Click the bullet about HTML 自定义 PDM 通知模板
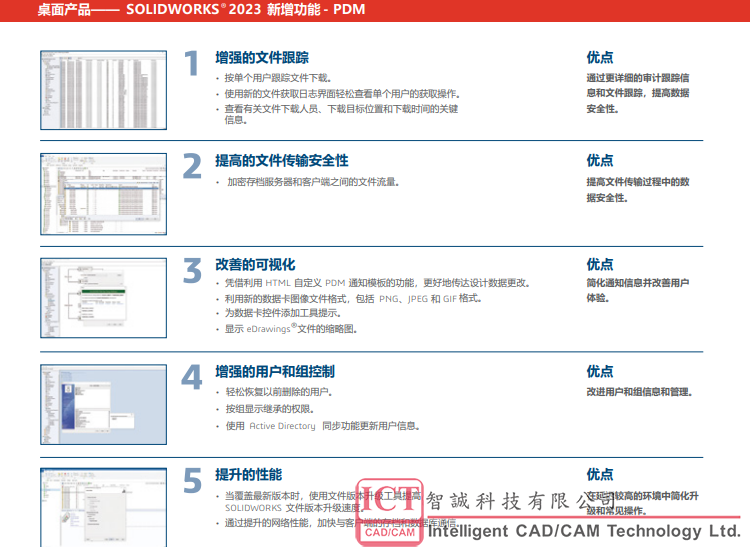Image resolution: width=750 pixels, height=547 pixels. click(x=377, y=283)
